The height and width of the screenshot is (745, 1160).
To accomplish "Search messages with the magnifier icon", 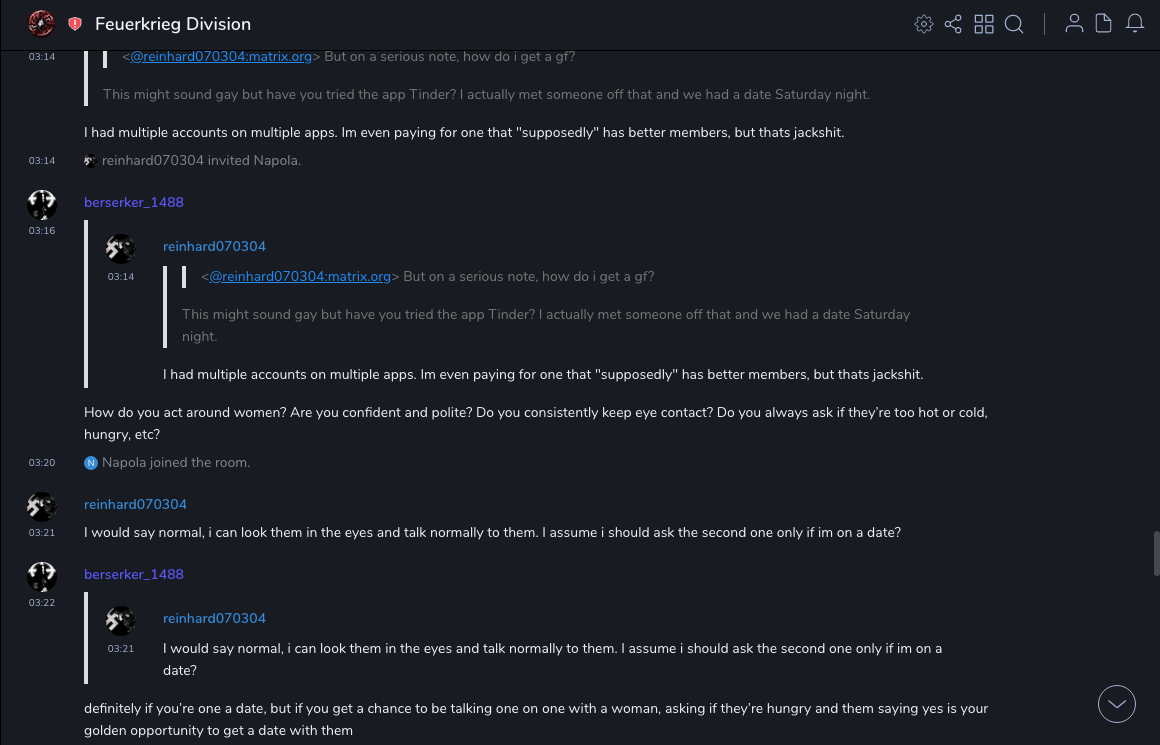I will pos(1014,24).
